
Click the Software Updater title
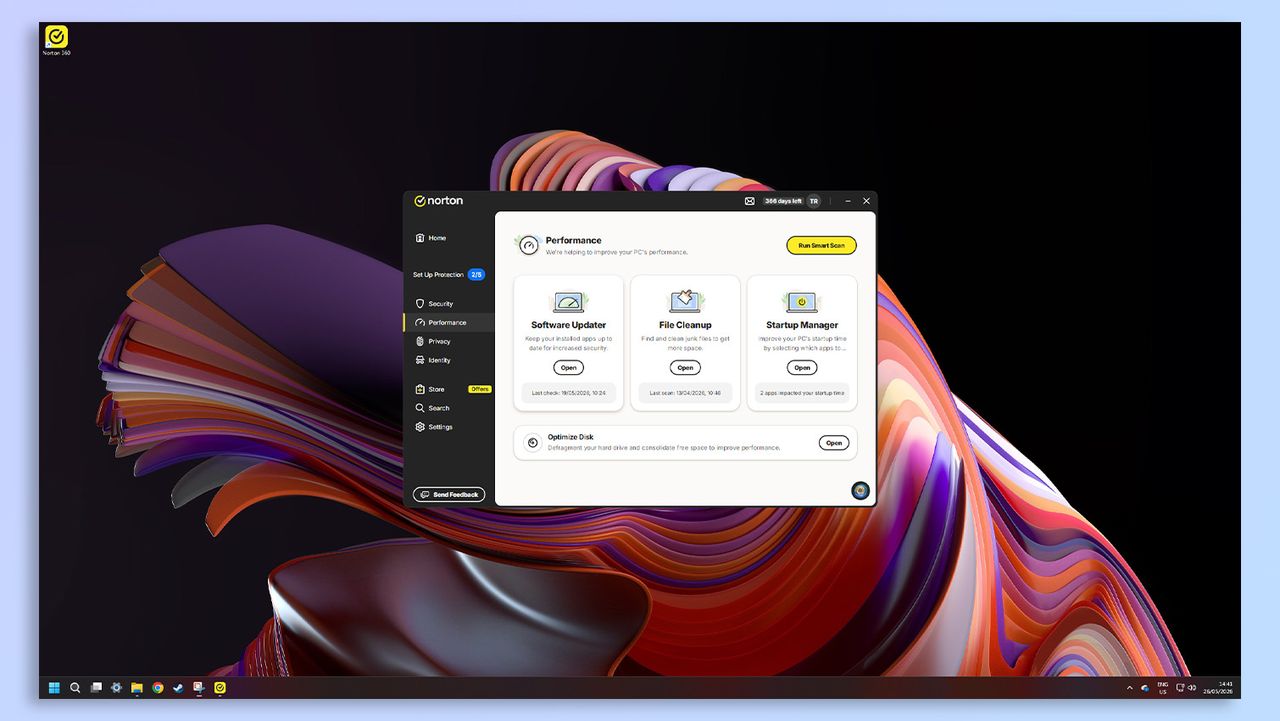(568, 325)
